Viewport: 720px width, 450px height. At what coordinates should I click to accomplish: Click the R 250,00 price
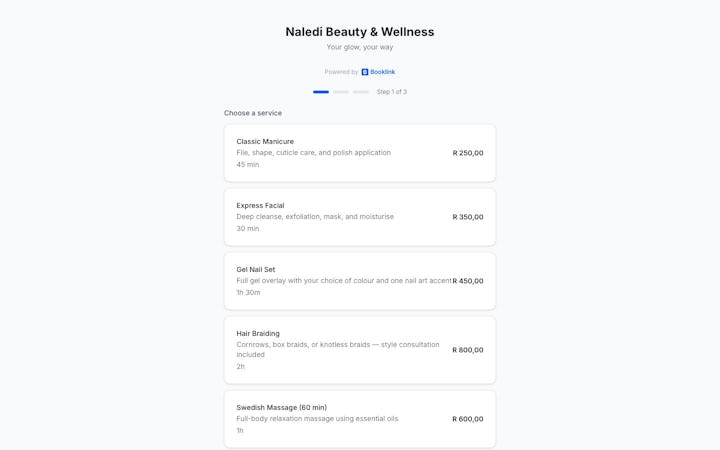(468, 153)
